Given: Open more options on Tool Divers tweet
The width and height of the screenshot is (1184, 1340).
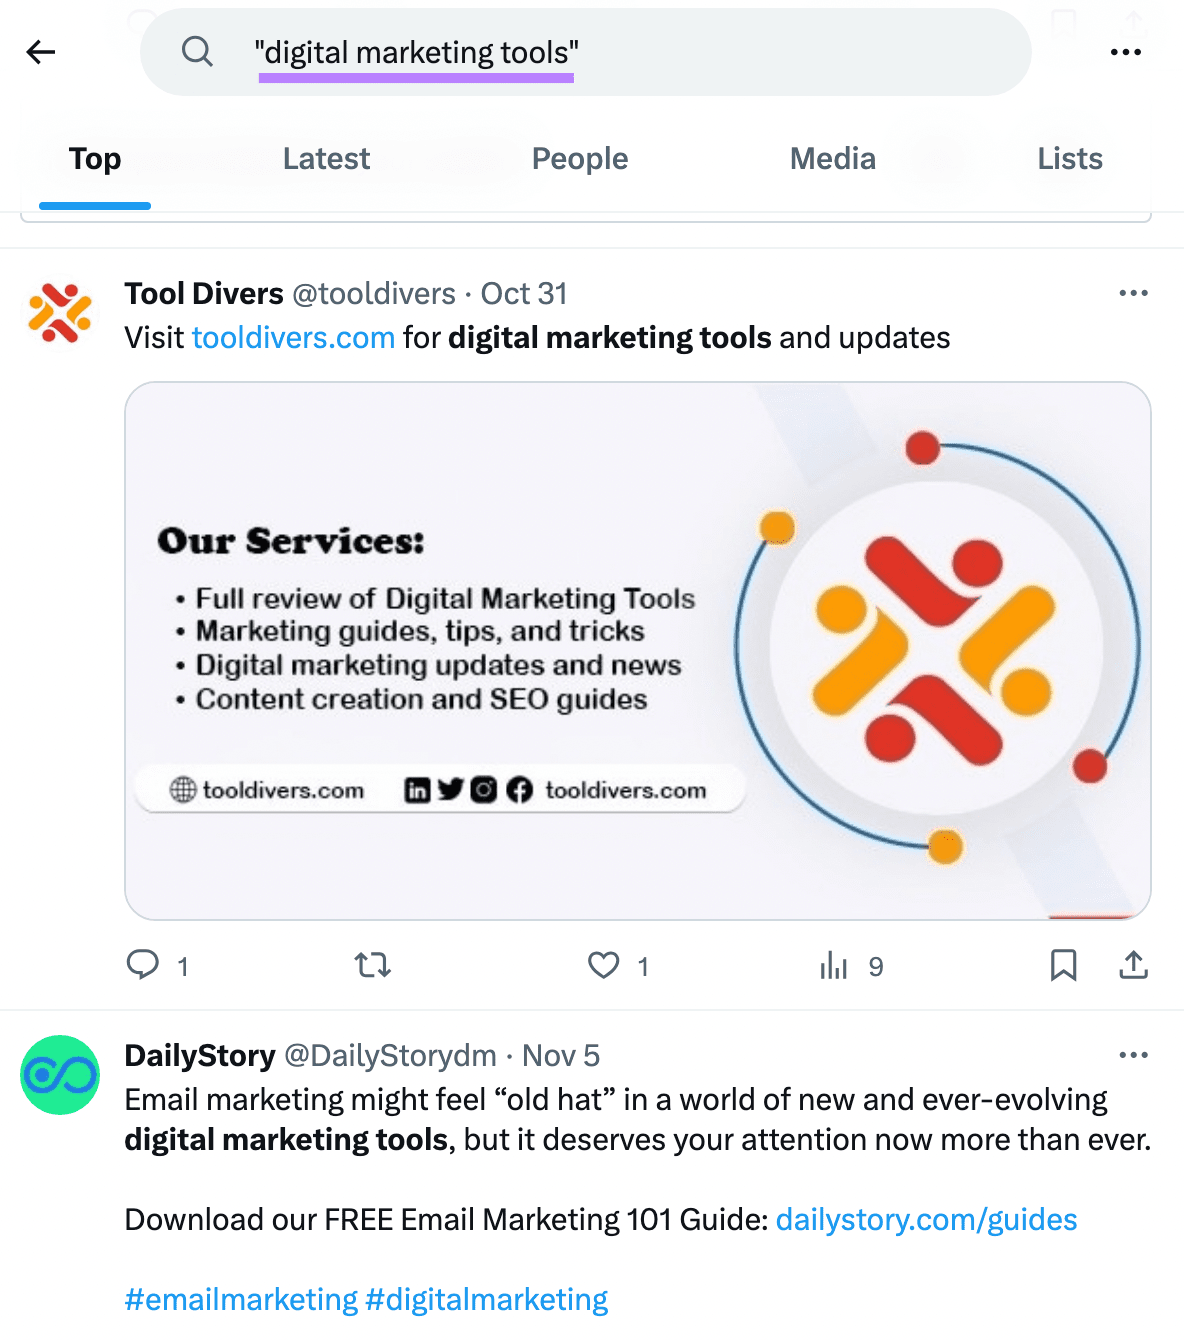Looking at the screenshot, I should click(x=1133, y=292).
